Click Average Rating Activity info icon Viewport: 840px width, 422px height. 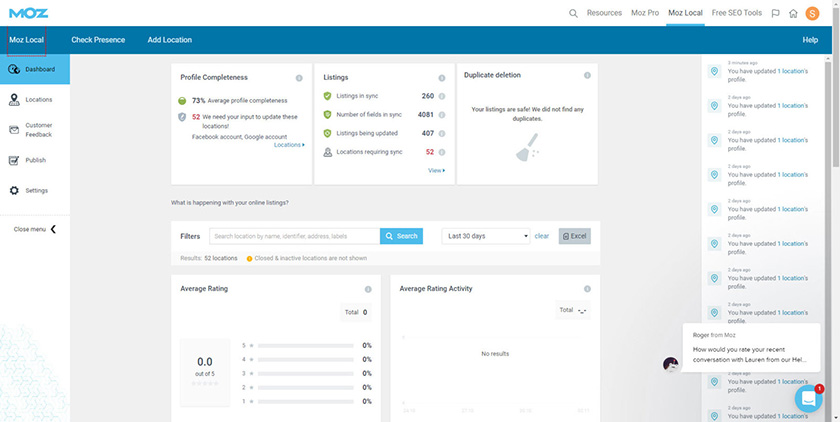587,289
